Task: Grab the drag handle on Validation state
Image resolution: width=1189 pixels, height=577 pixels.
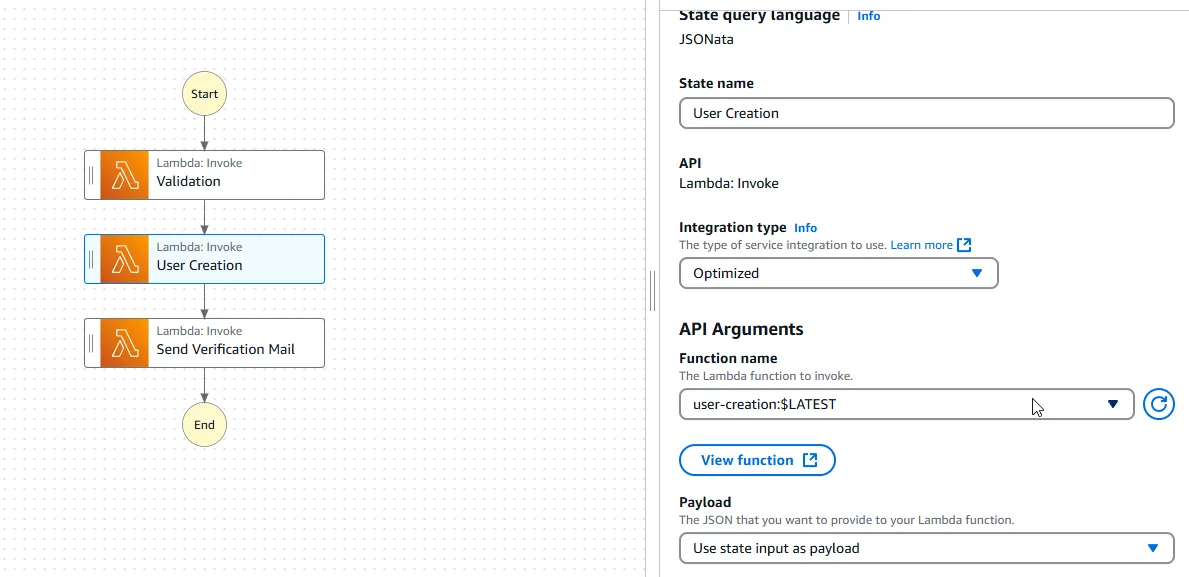Action: [92, 175]
